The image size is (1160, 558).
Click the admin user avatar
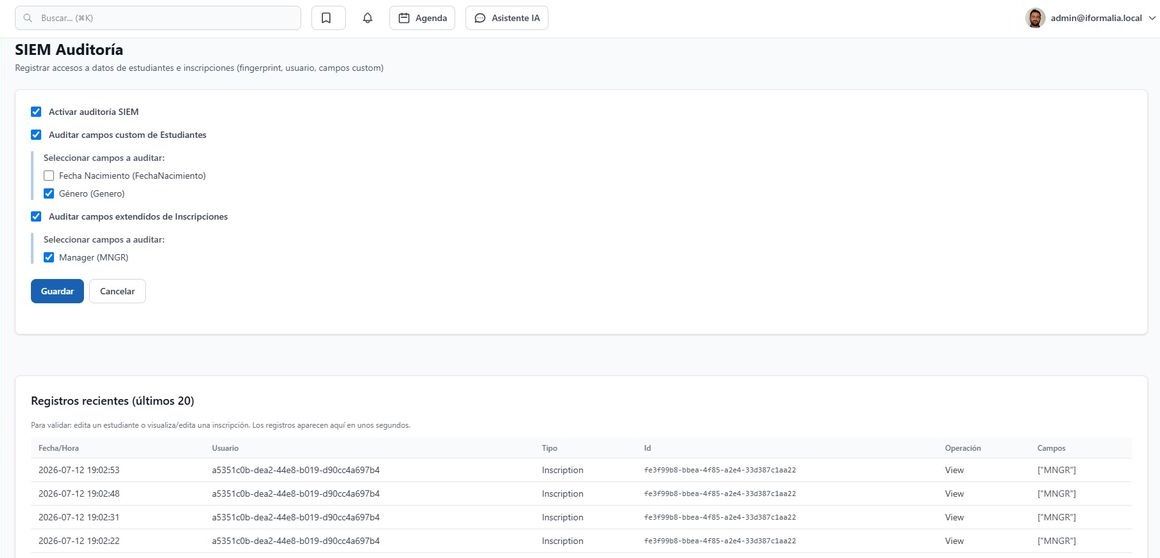1035,18
